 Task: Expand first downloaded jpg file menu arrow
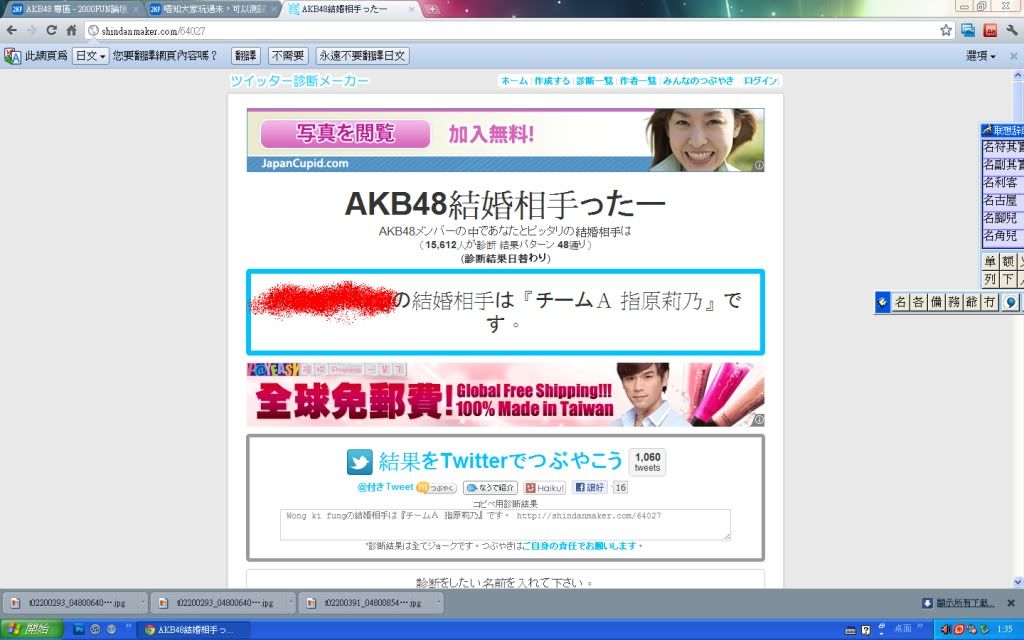tap(140, 604)
